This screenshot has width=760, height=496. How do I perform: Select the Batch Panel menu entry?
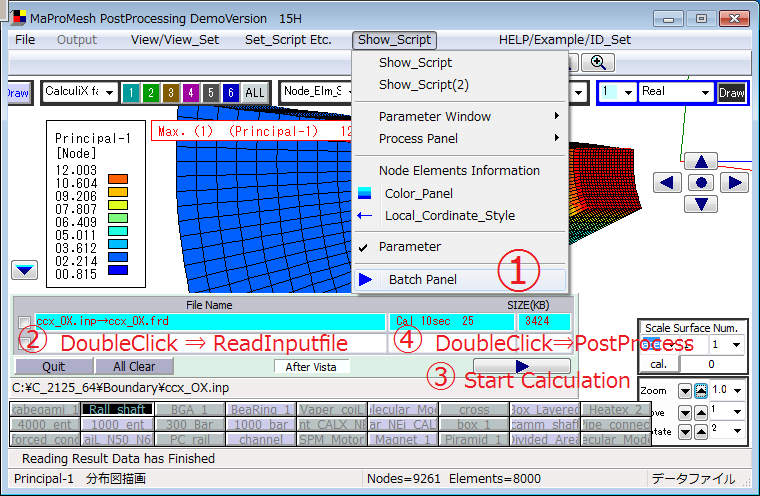coord(460,279)
